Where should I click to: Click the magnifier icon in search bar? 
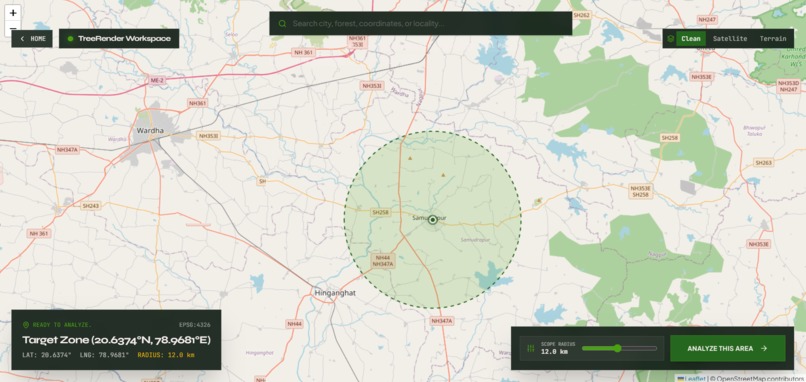click(x=282, y=24)
